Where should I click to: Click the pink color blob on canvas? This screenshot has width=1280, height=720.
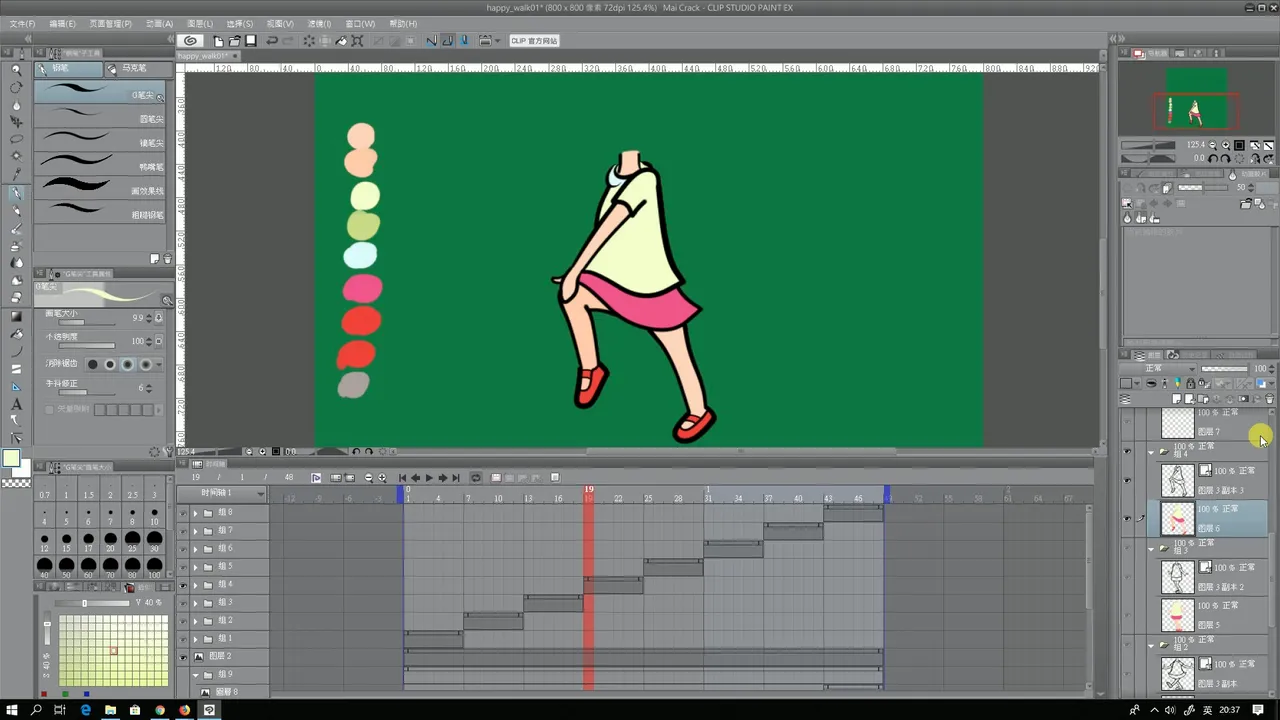coord(362,289)
